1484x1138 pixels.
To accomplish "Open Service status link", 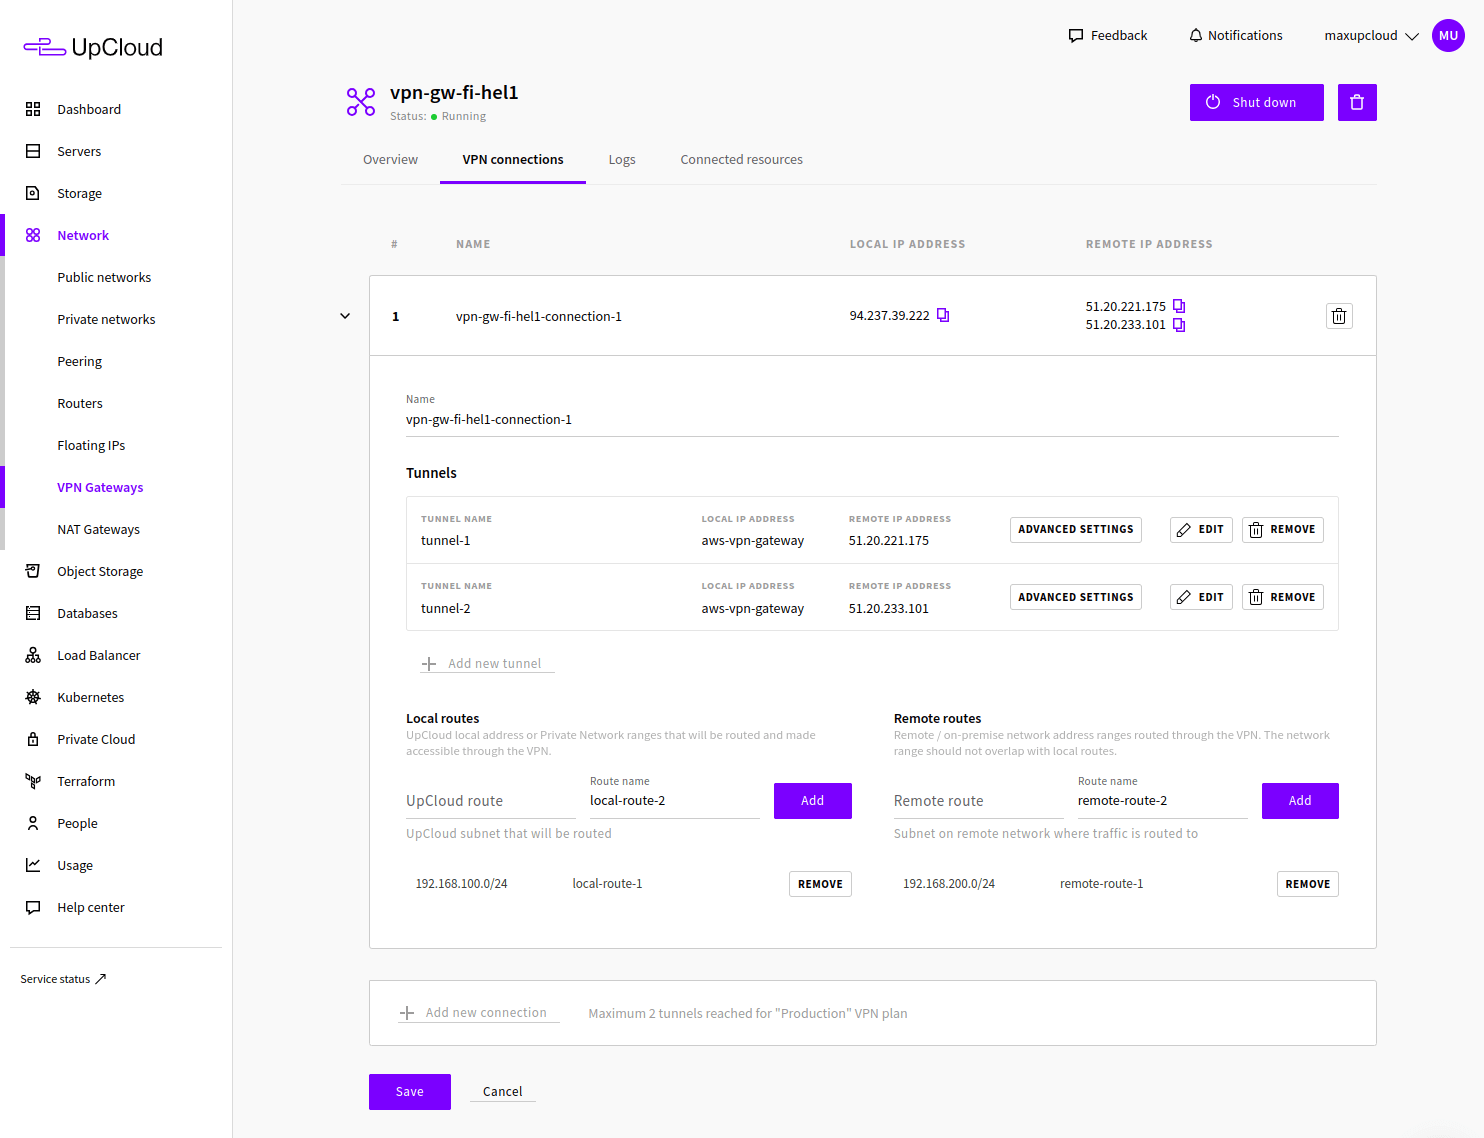I will pos(63,979).
